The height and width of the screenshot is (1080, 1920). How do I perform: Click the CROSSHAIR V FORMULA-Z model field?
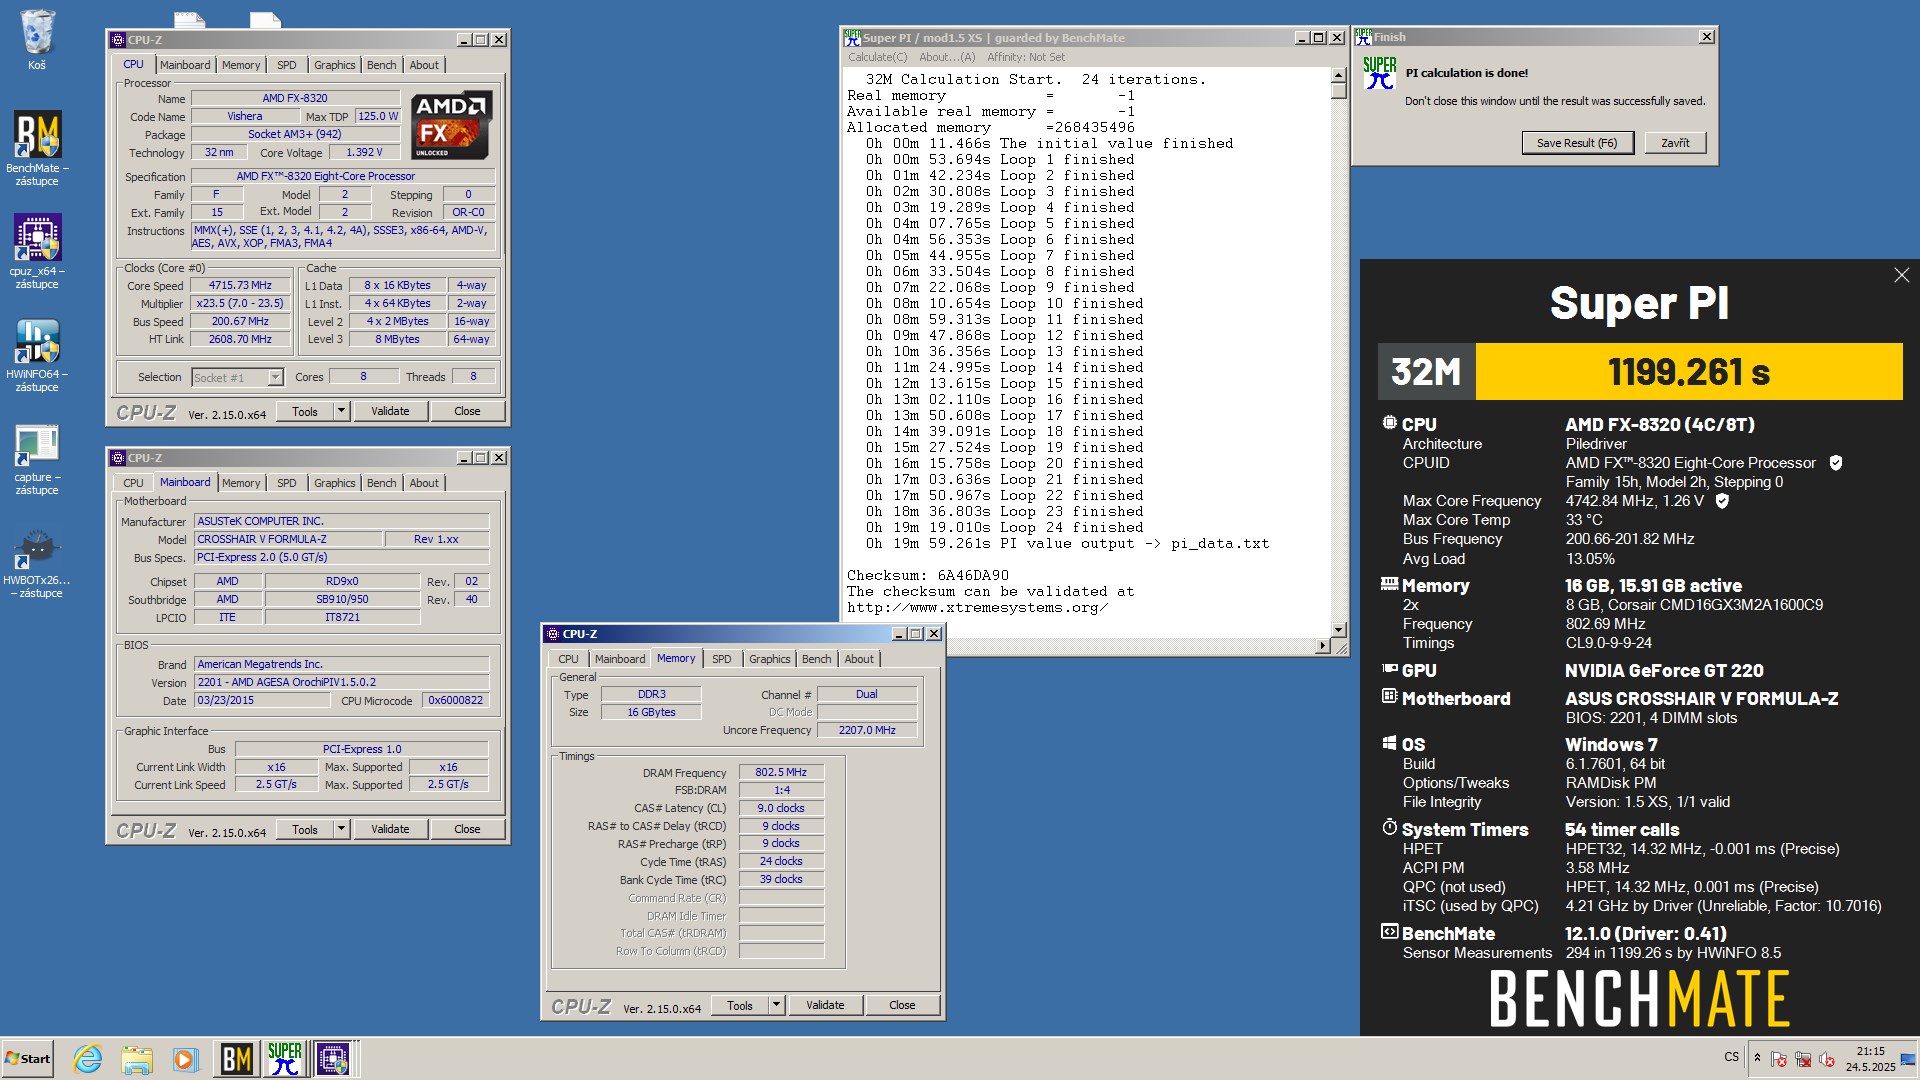tap(288, 539)
